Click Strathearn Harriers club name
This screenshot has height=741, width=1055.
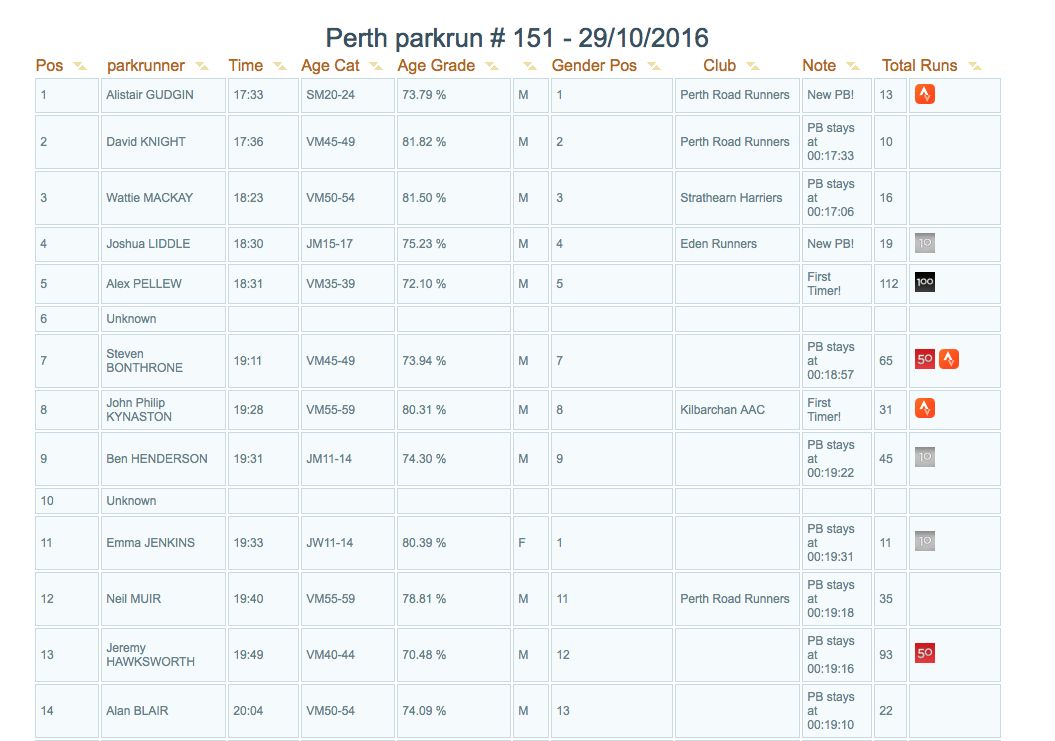coord(731,198)
